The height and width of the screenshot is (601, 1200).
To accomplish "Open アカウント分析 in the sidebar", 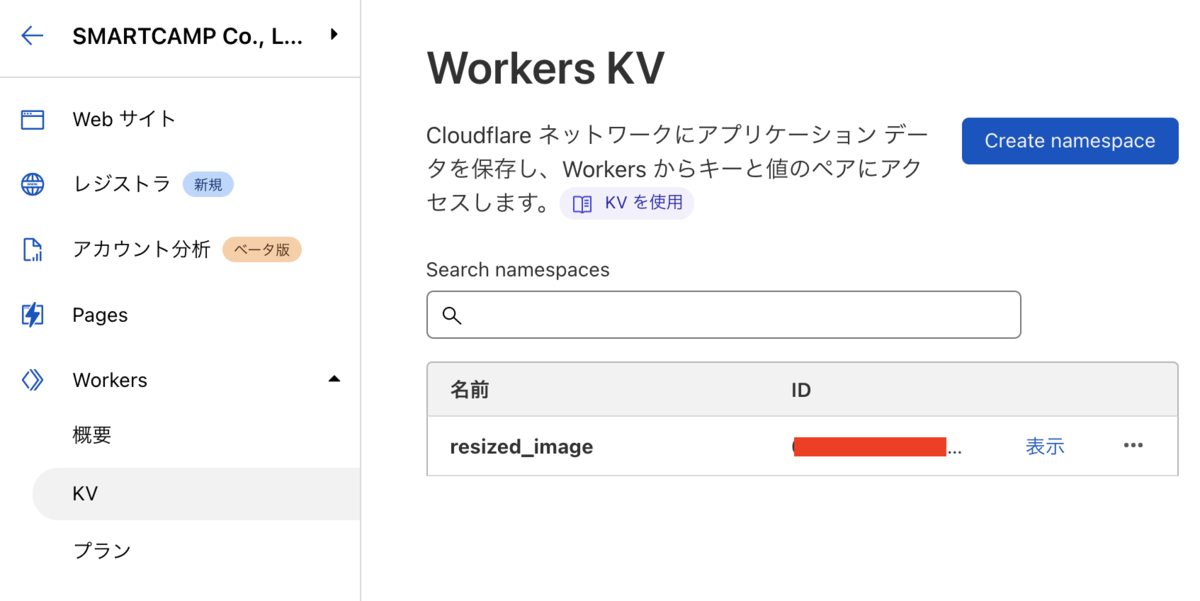I will (141, 249).
